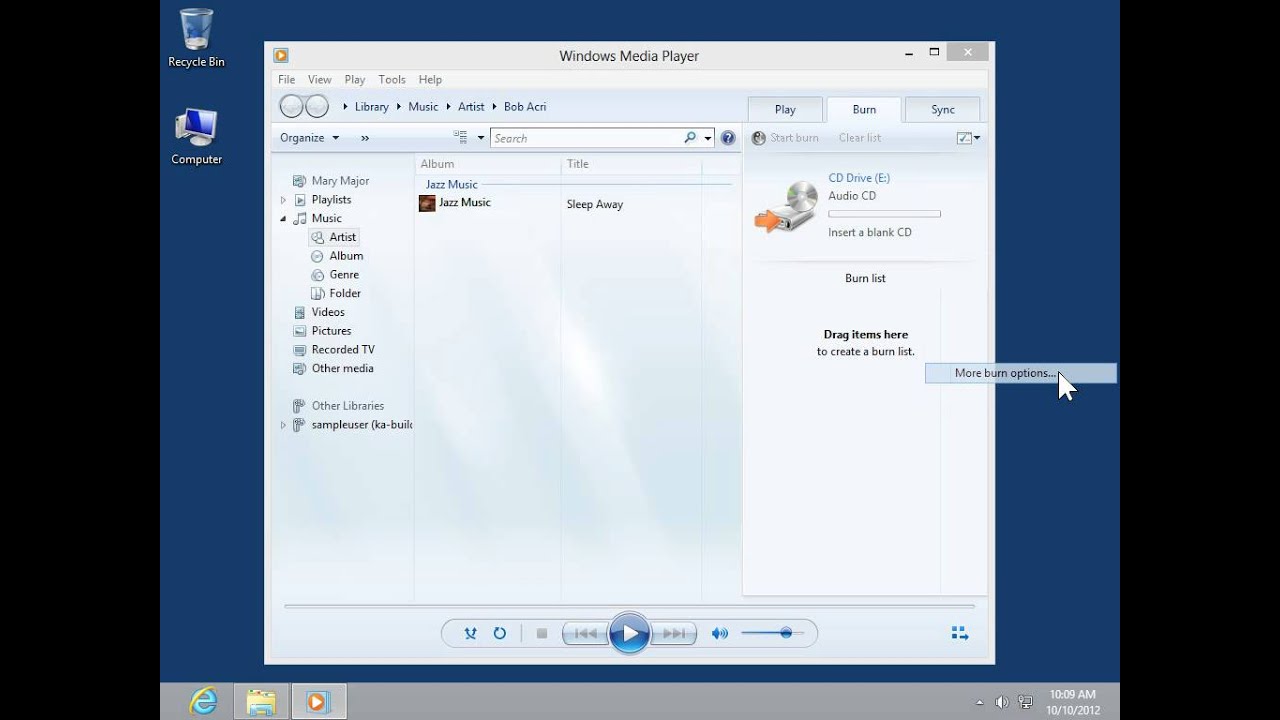This screenshot has width=1280, height=720.
Task: Click the seek bar track
Action: point(629,606)
